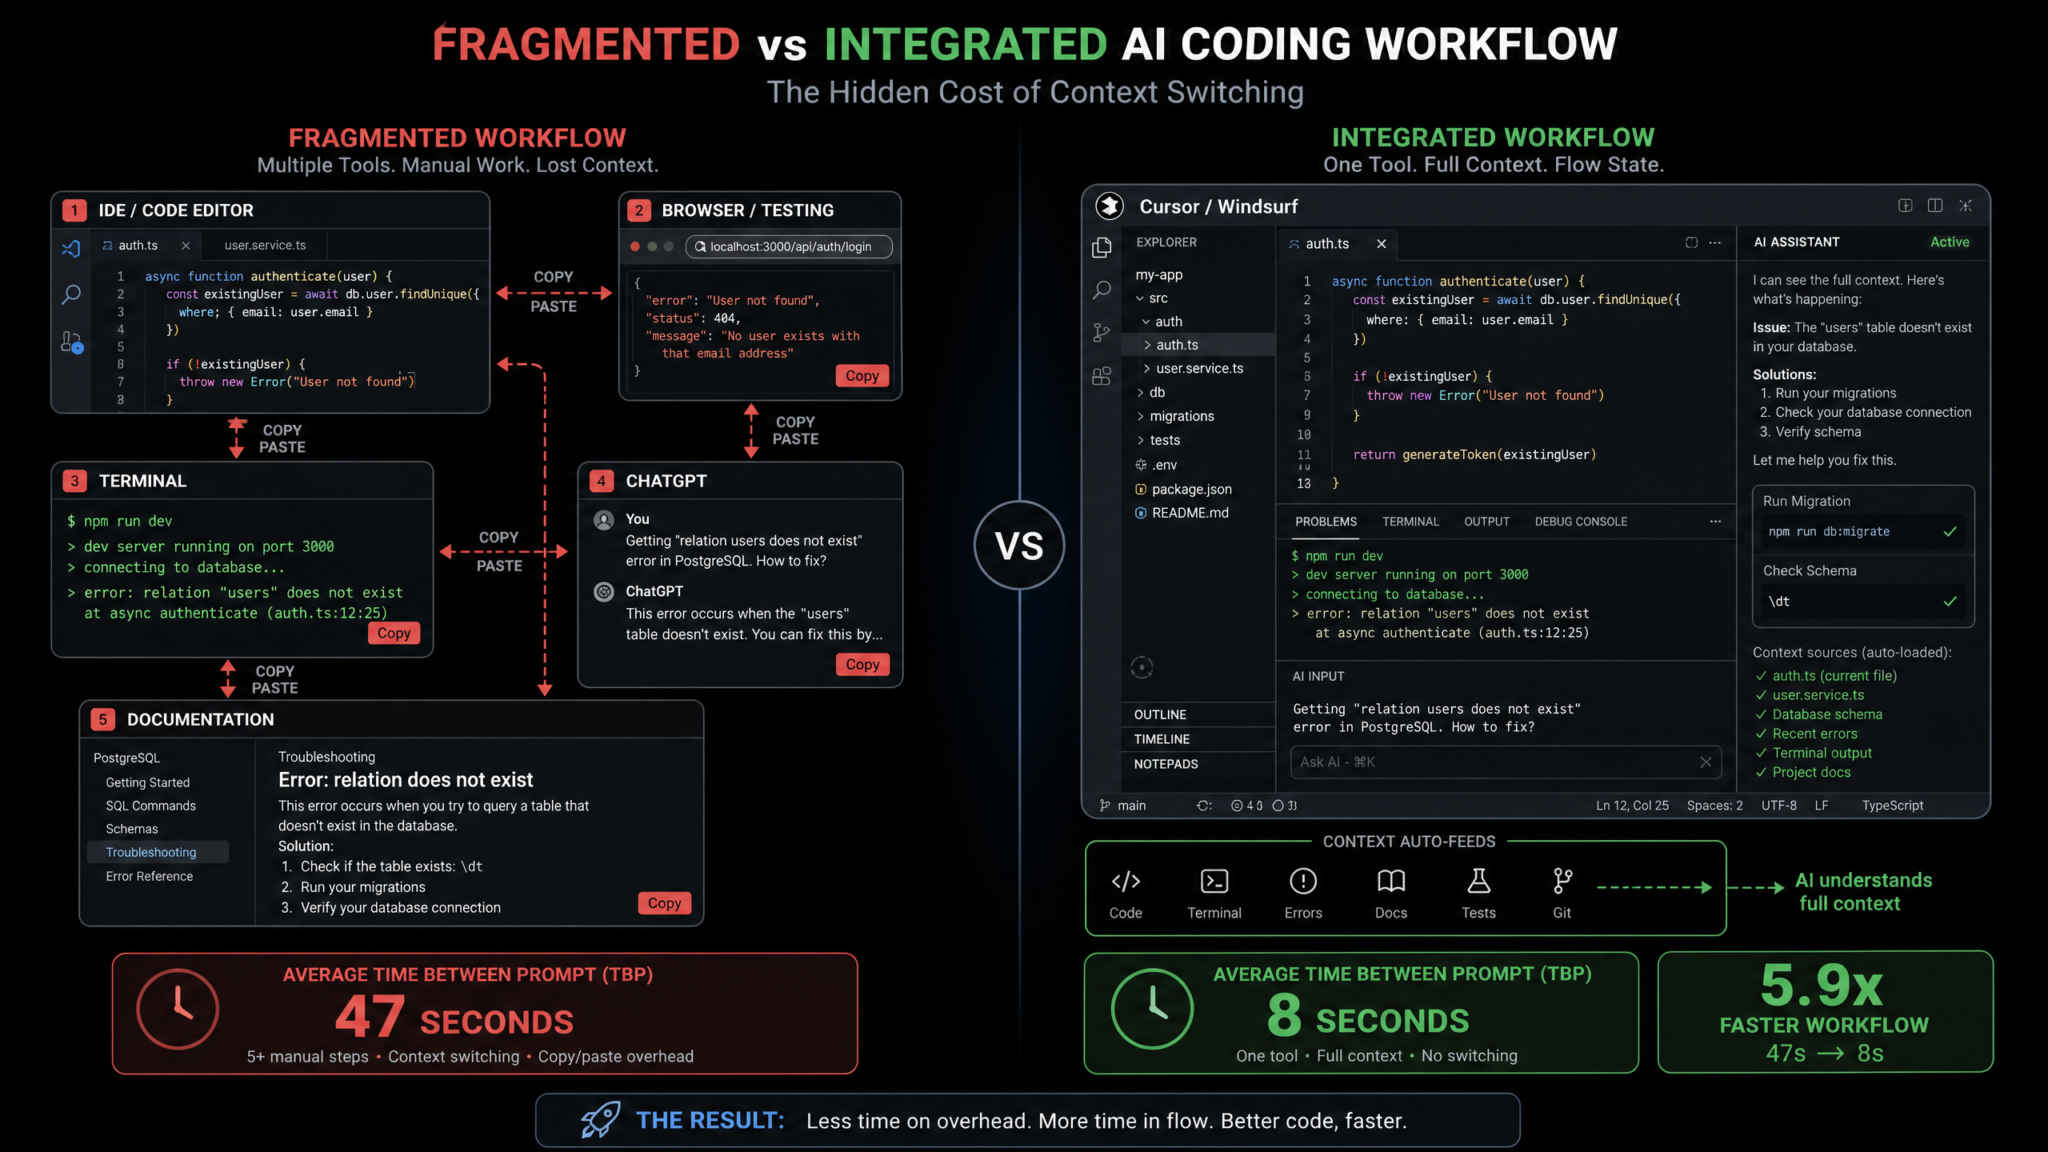Click the errors count indicator in status bar
This screenshot has height=1152, width=2048.
1246,805
